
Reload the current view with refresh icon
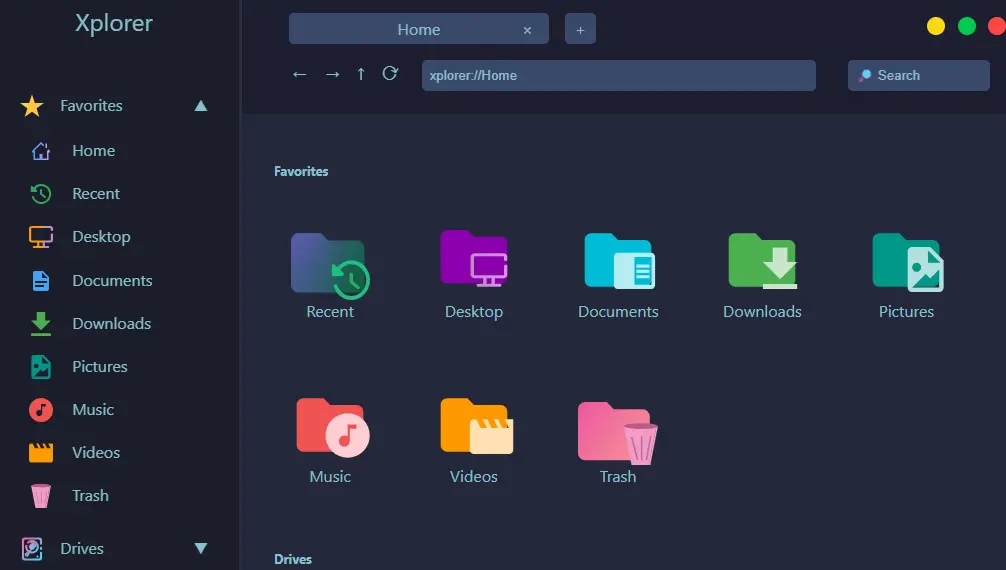pos(390,73)
